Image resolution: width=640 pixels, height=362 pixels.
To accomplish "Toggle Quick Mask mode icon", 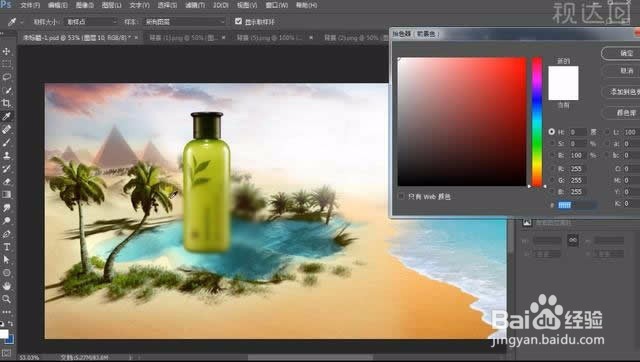I will pos(7,353).
